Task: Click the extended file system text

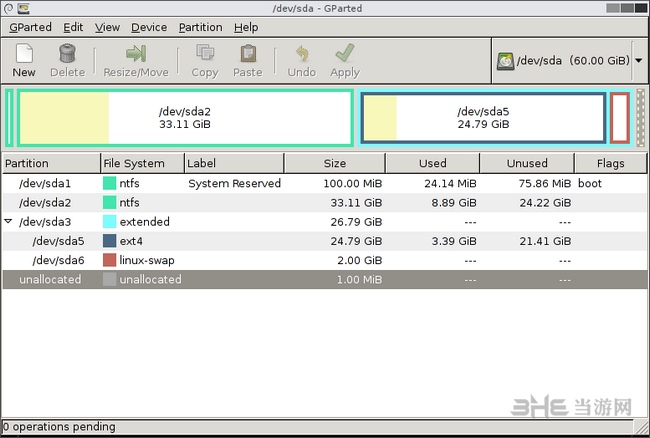Action: tap(144, 222)
